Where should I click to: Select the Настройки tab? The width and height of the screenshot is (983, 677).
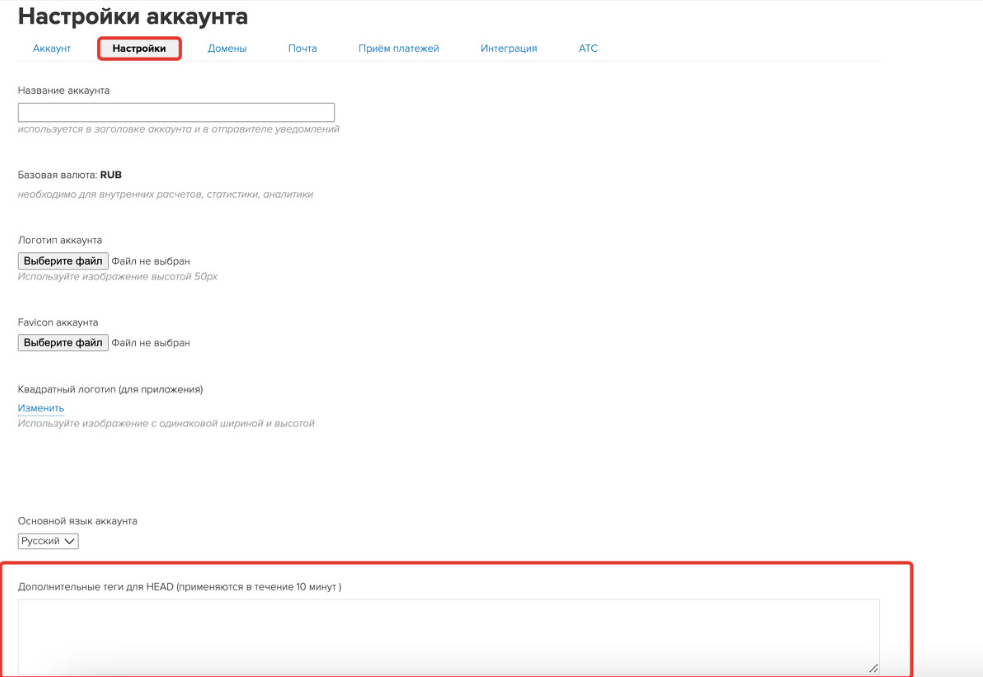[x=139, y=48]
